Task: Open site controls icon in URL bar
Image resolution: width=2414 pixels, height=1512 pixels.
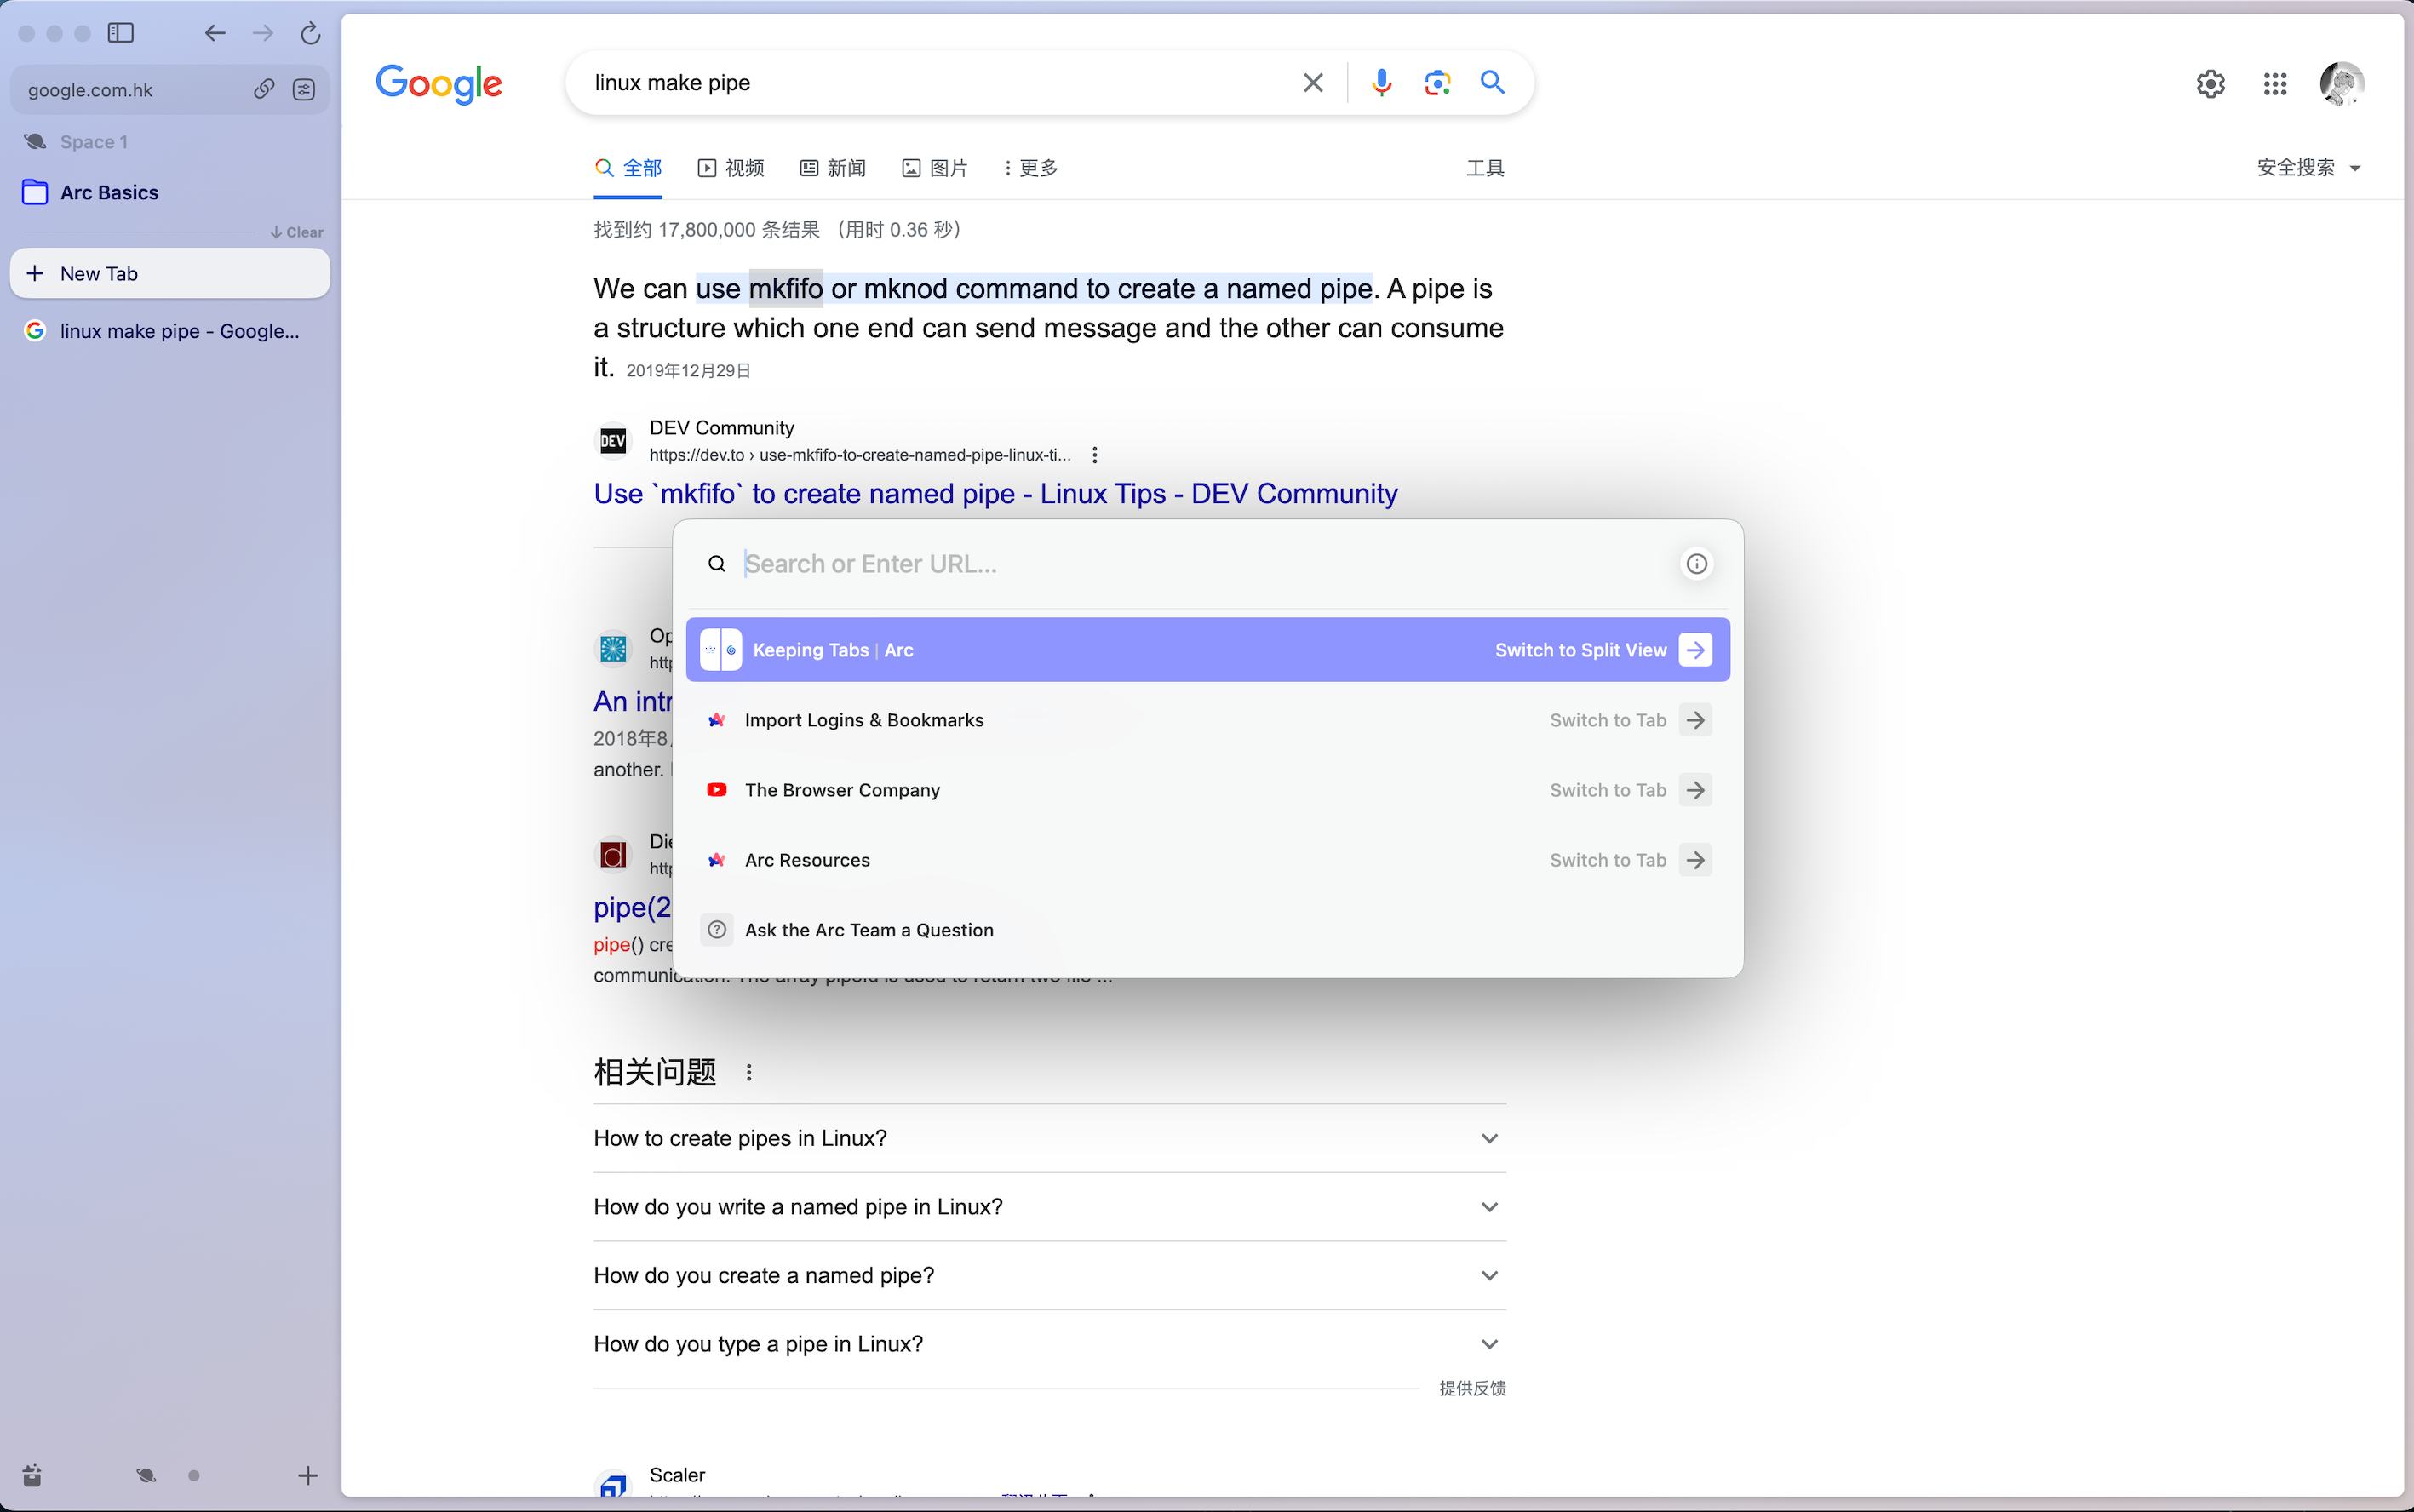Action: [x=303, y=89]
